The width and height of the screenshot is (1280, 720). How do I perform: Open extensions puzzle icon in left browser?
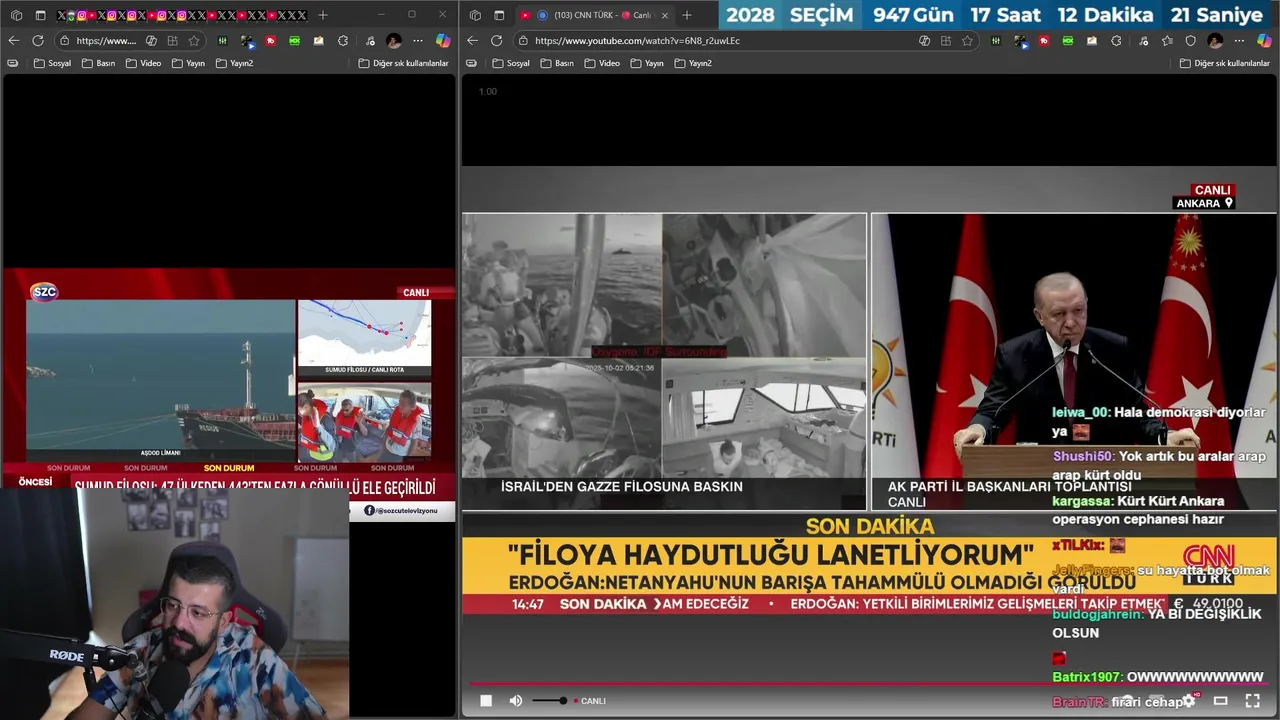click(x=343, y=41)
